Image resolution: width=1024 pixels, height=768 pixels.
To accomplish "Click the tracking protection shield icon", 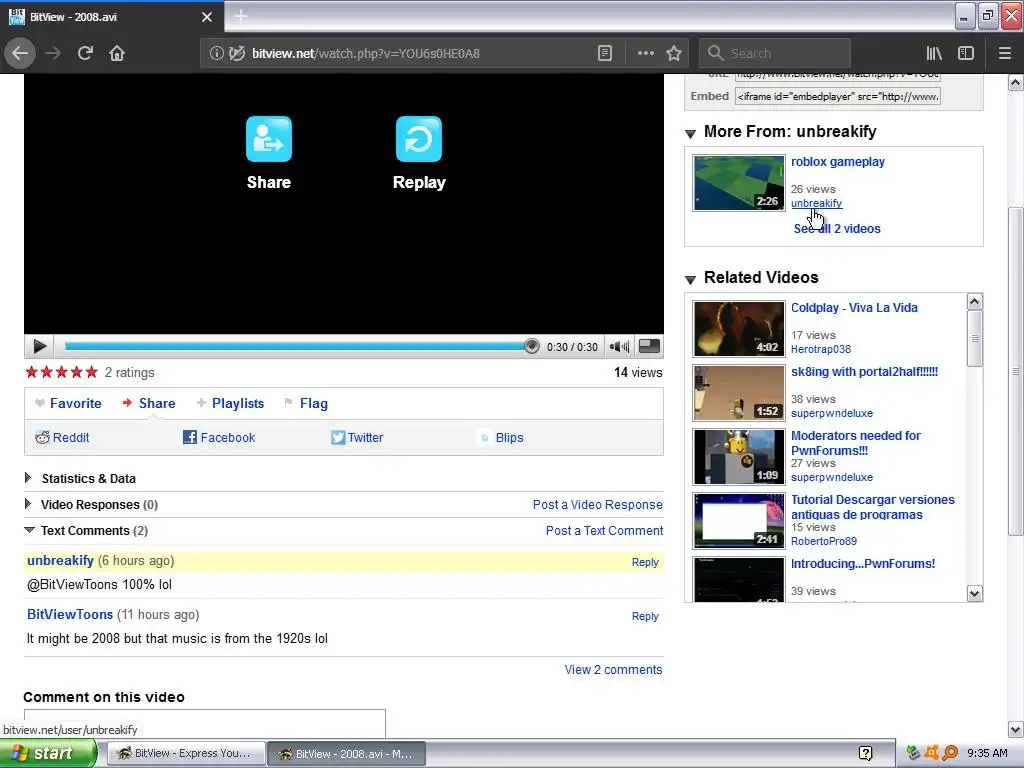I will (x=237, y=54).
